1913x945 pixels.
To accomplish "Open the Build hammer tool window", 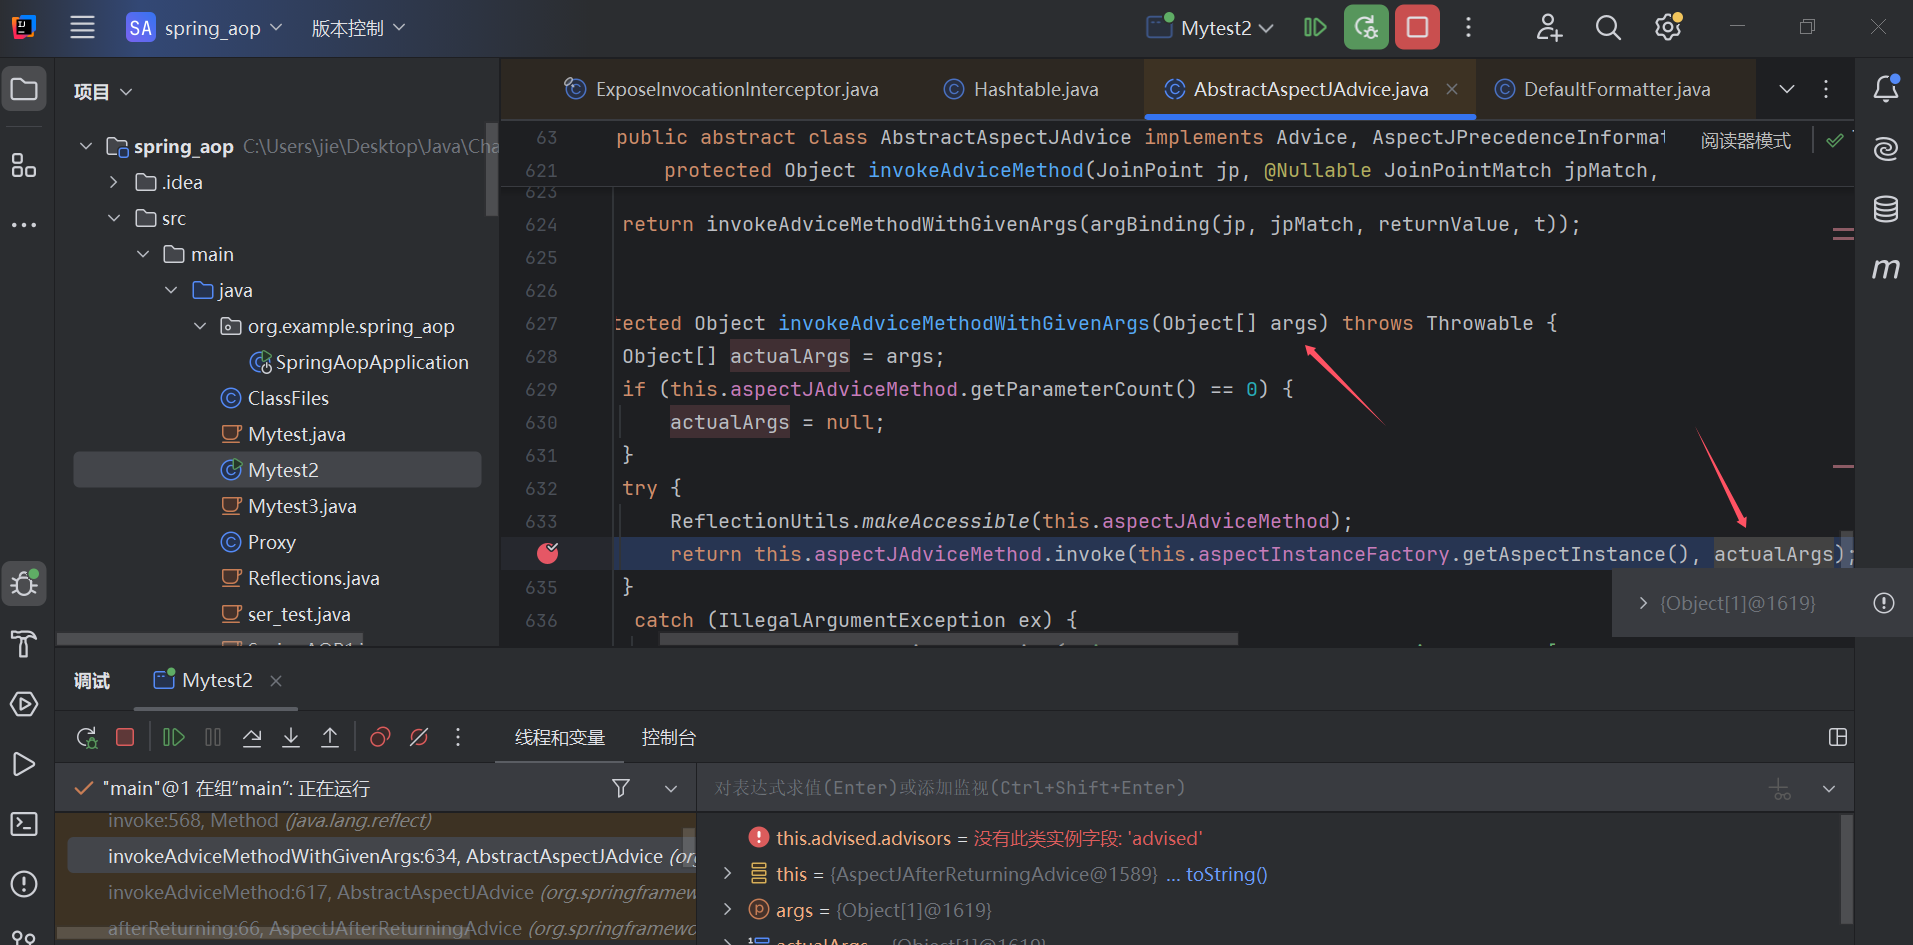I will (x=24, y=644).
